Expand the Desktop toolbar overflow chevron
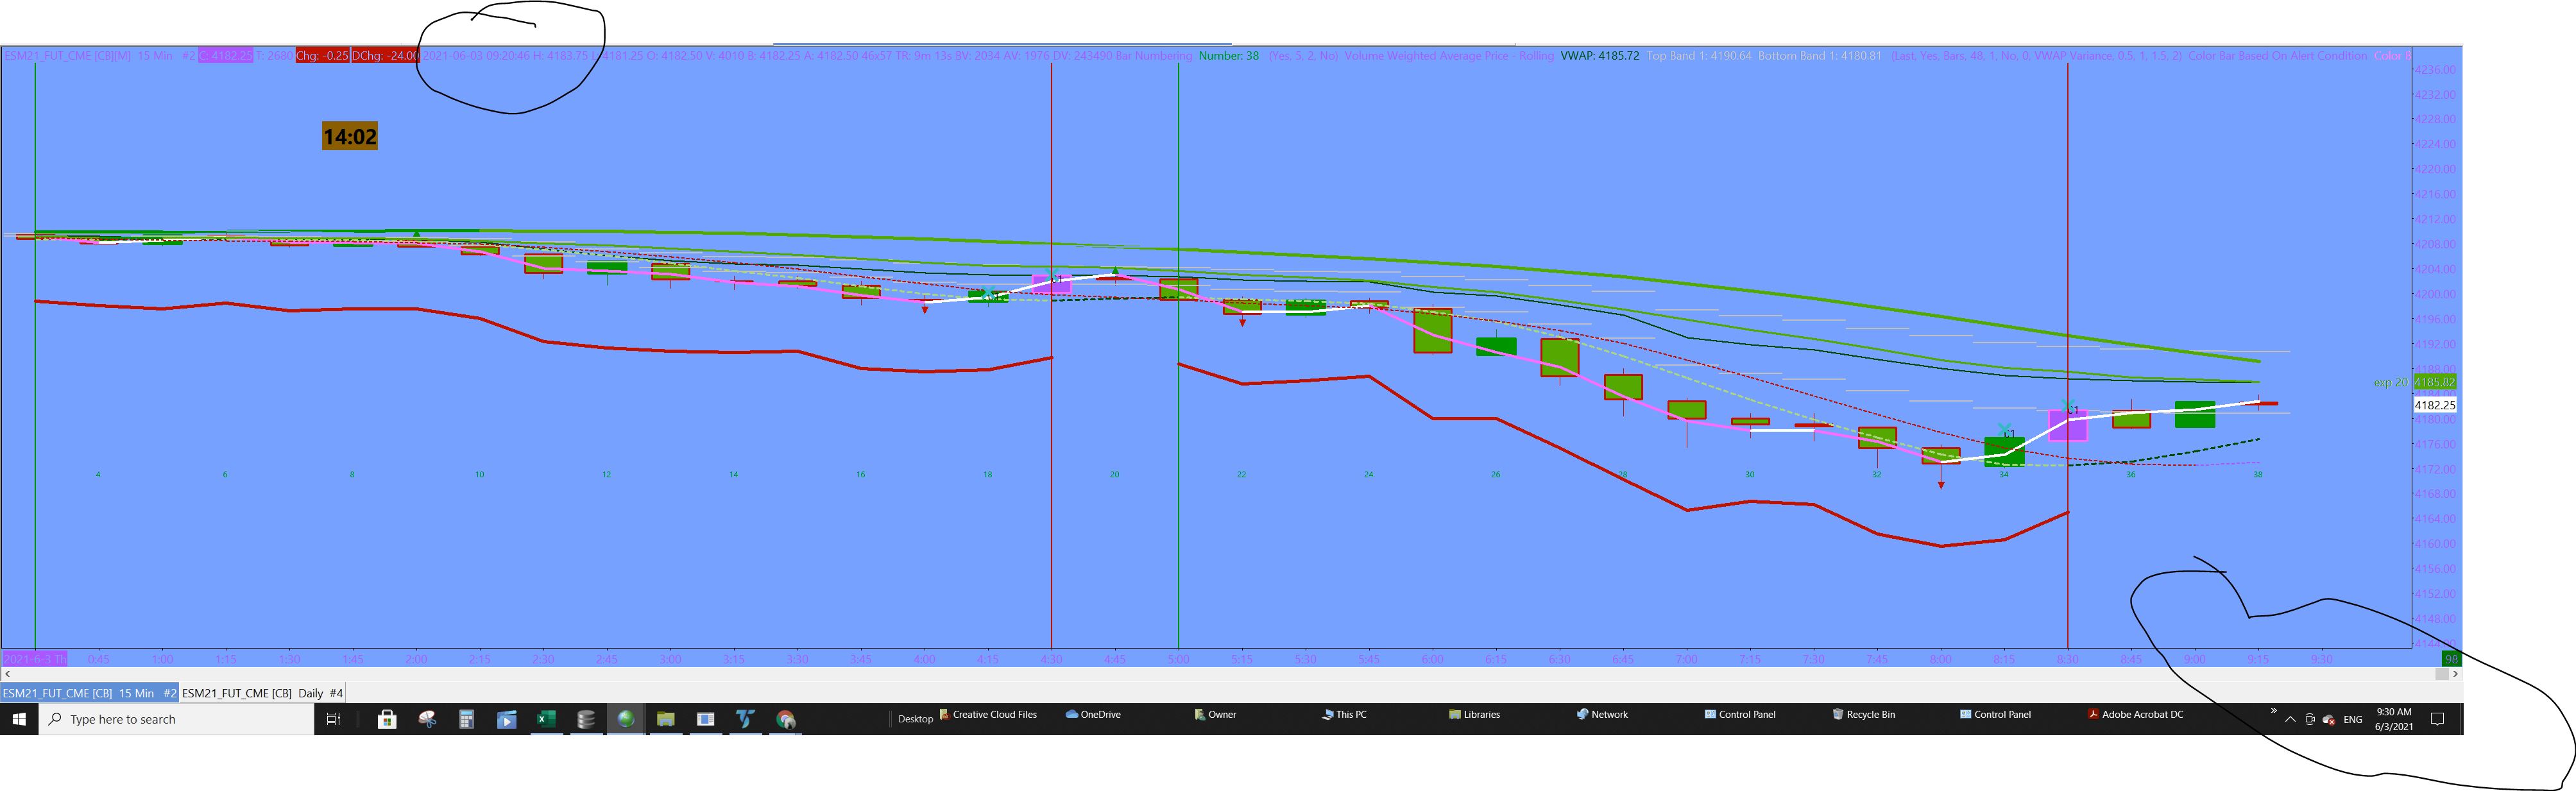This screenshot has height=791, width=2576. [x=2273, y=711]
